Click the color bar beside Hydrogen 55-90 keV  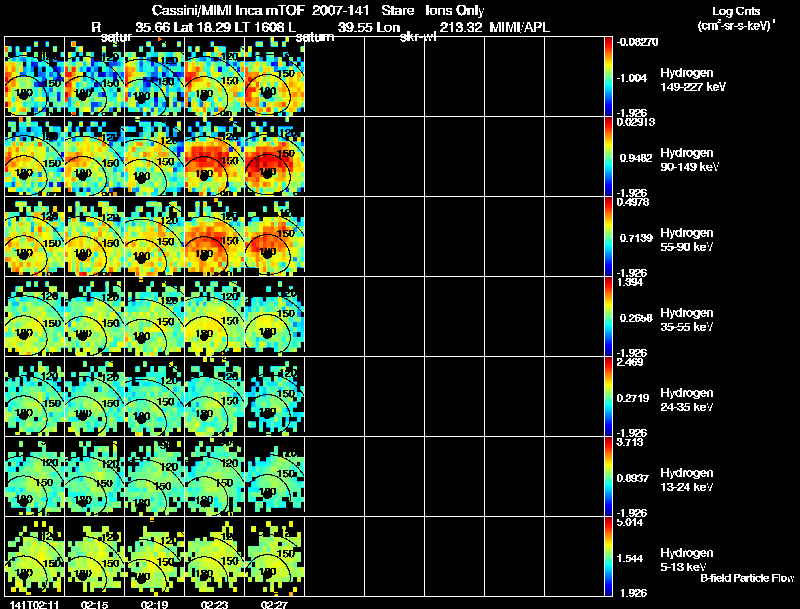[x=608, y=237]
